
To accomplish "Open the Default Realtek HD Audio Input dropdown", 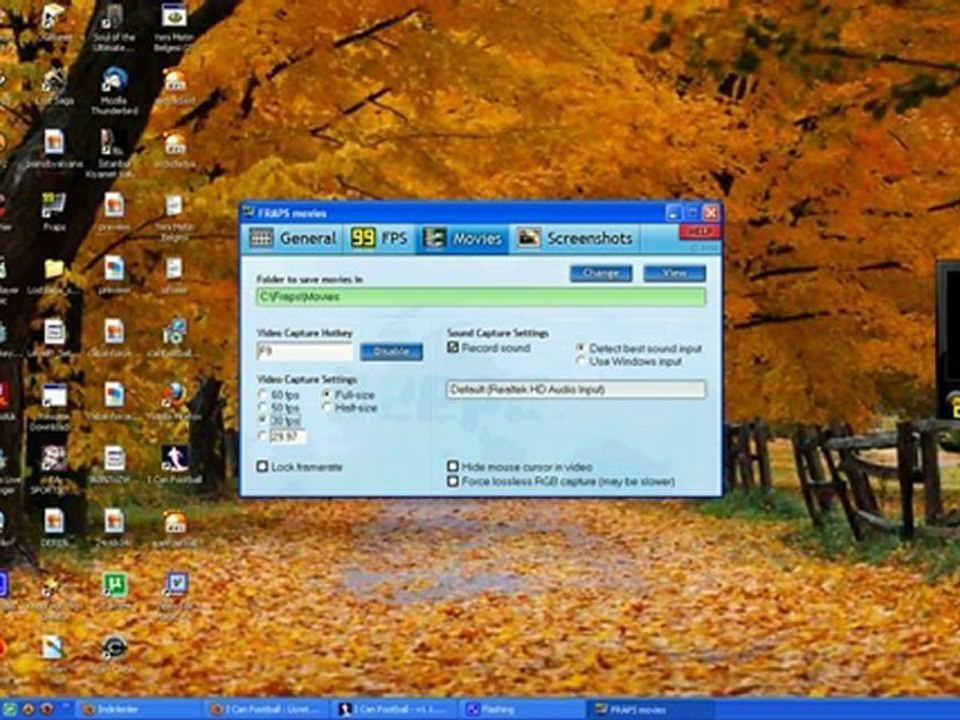I will pyautogui.click(x=576, y=389).
